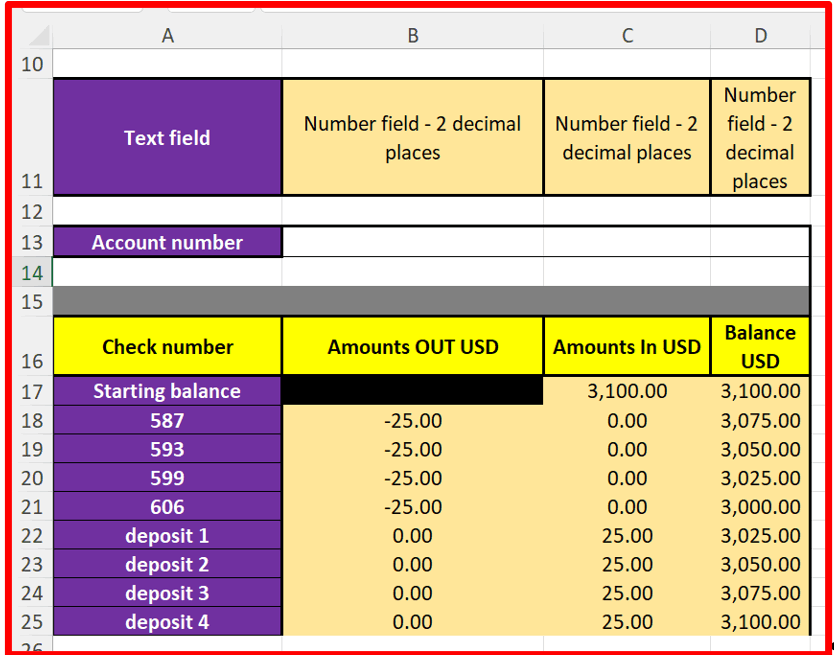Click Amounts In 0.00 for check 587
Screen dimensions: 834x655
[x=627, y=420]
